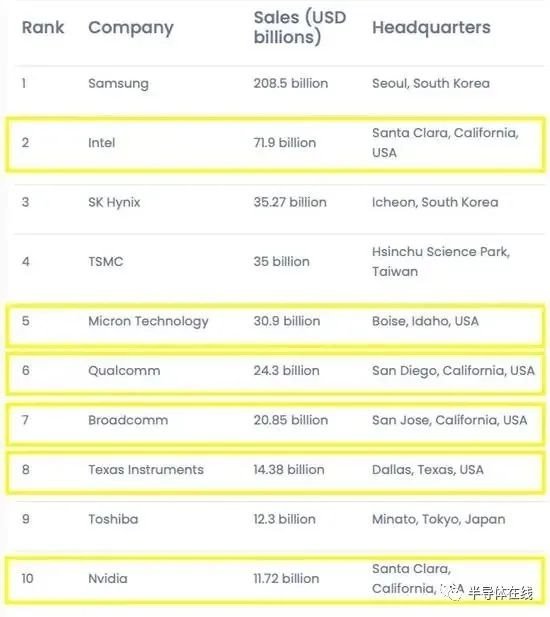This screenshot has height=617, width=550.
Task: Click the Headquarters column header
Action: [x=431, y=28]
